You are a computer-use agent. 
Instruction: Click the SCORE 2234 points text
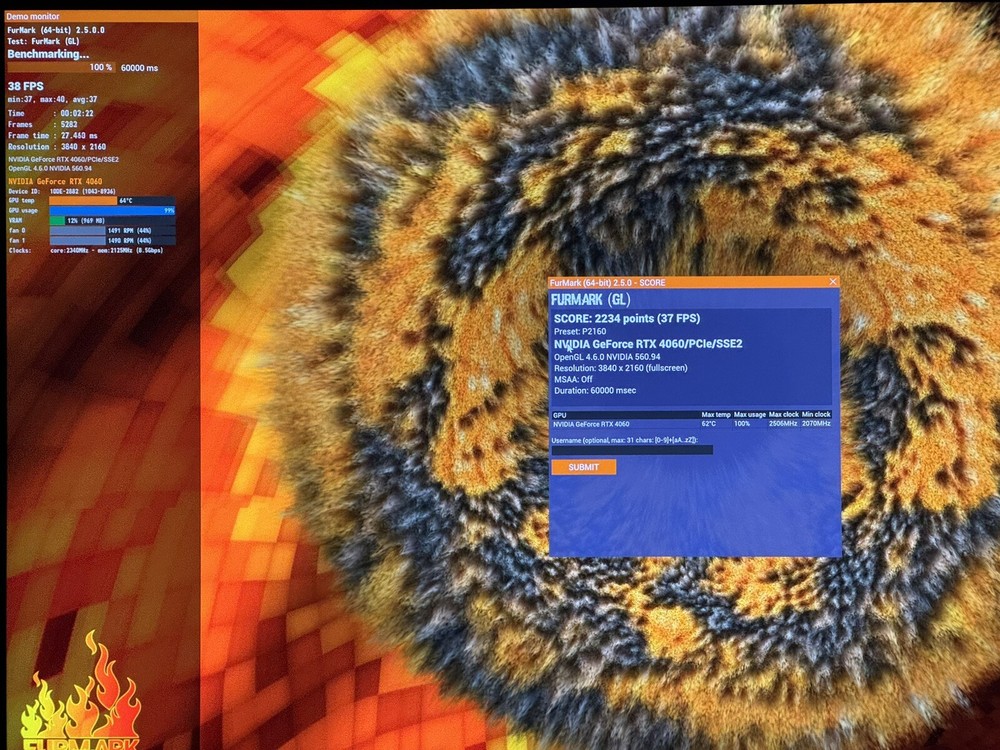[x=625, y=317]
